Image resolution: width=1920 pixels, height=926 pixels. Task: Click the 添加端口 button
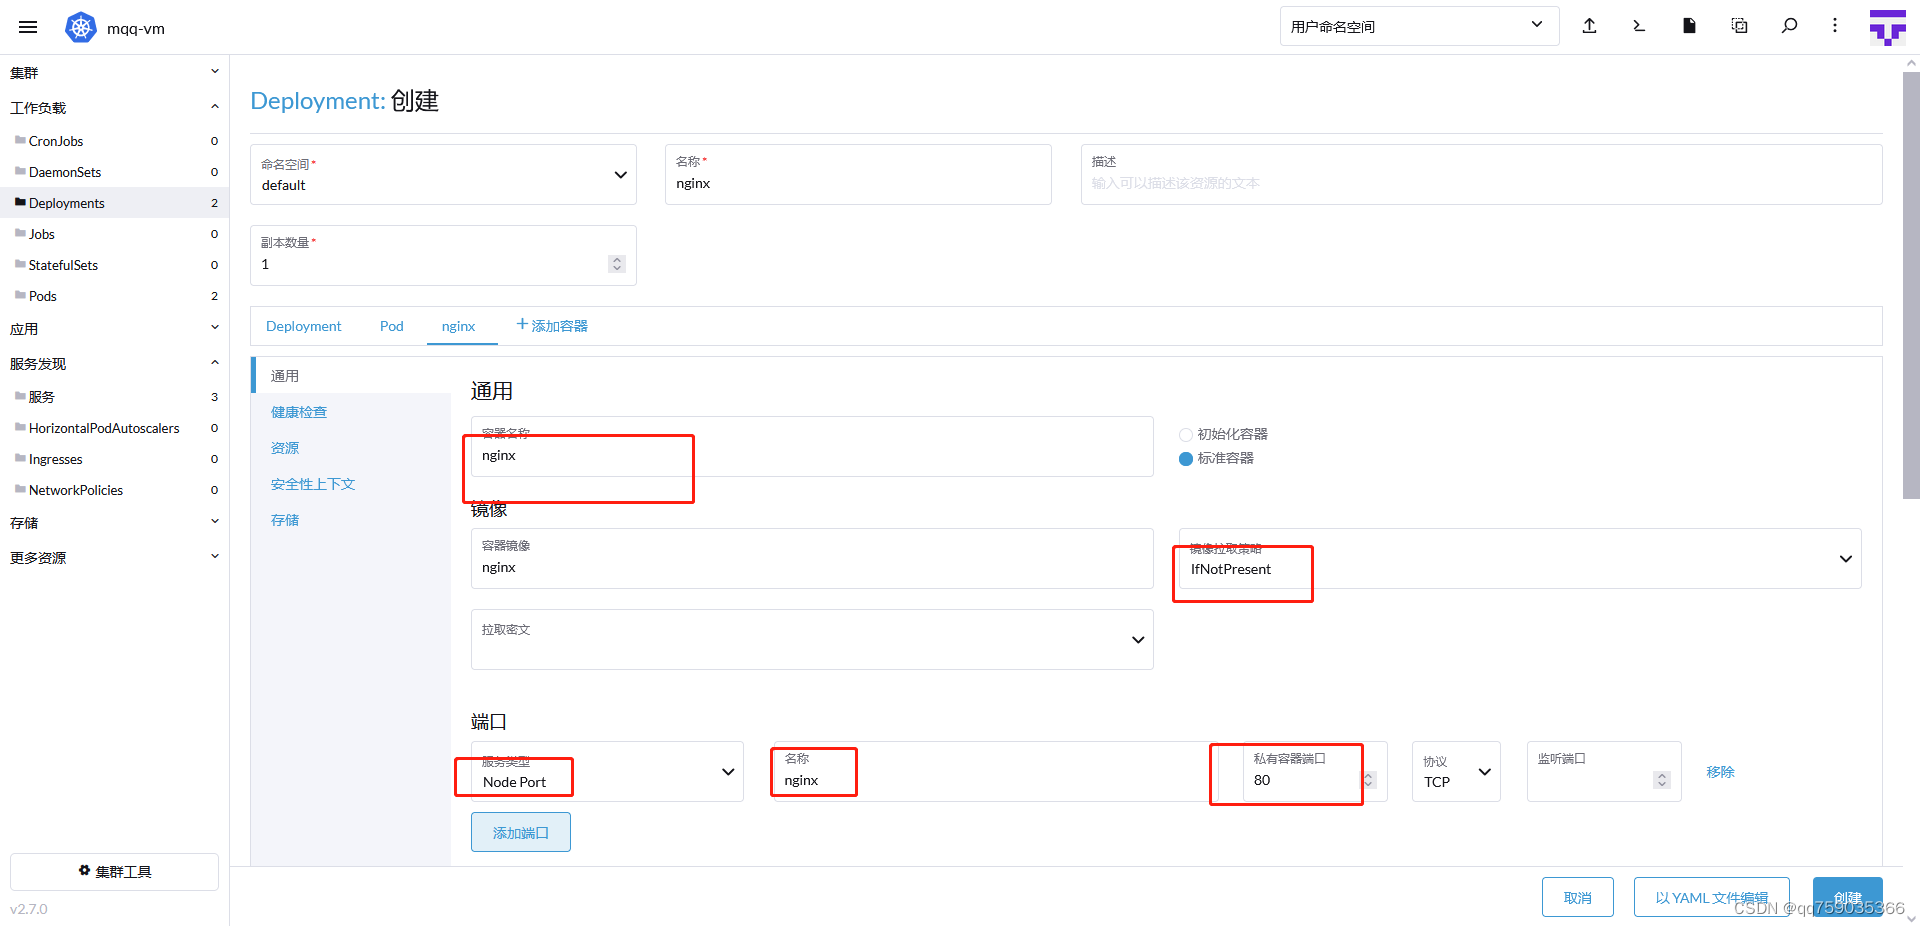(x=521, y=832)
